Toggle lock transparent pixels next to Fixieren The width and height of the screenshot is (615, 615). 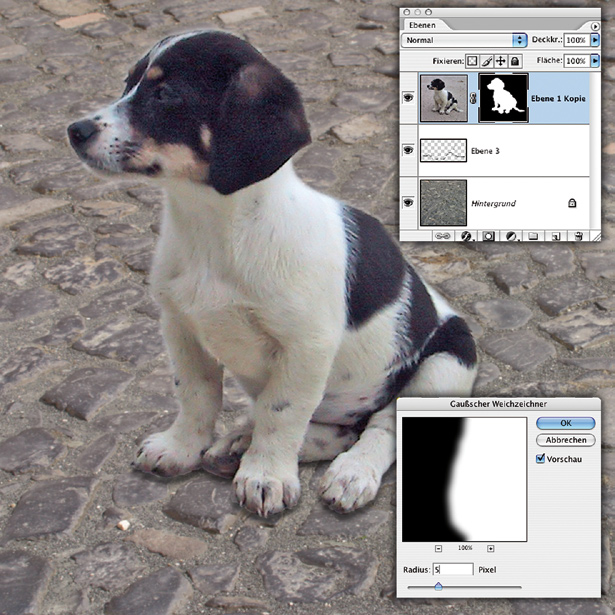472,61
